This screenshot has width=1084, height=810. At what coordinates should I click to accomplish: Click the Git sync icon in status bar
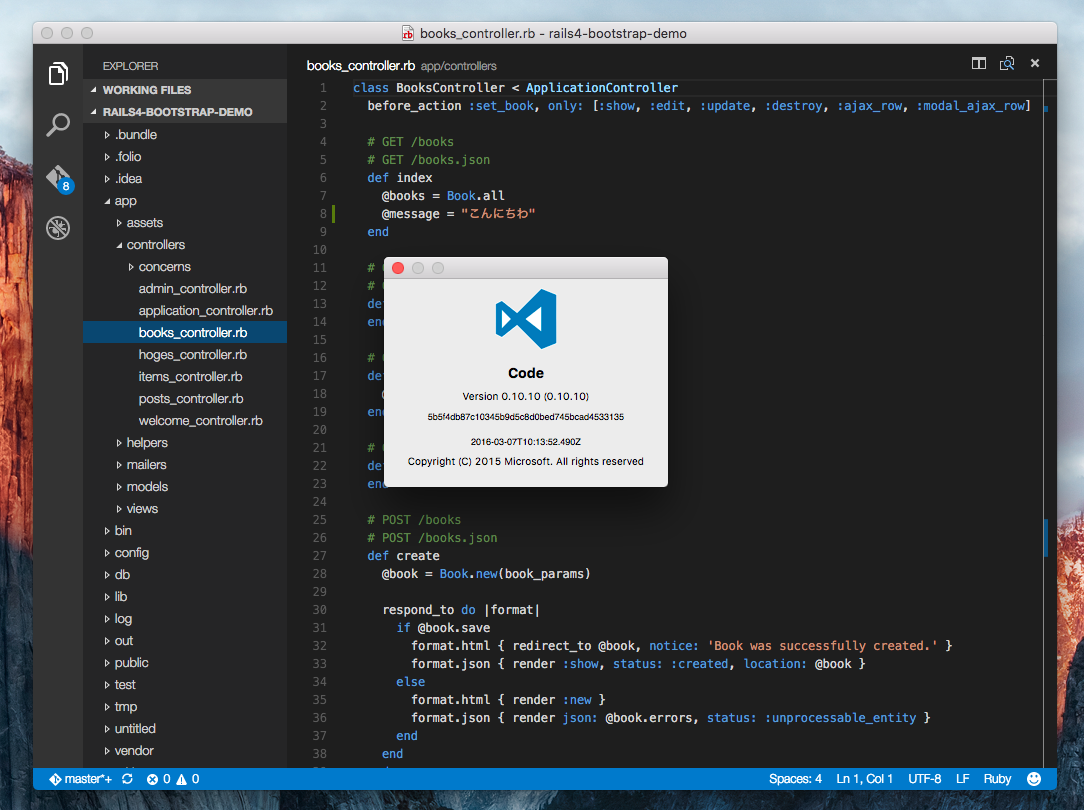coord(127,778)
